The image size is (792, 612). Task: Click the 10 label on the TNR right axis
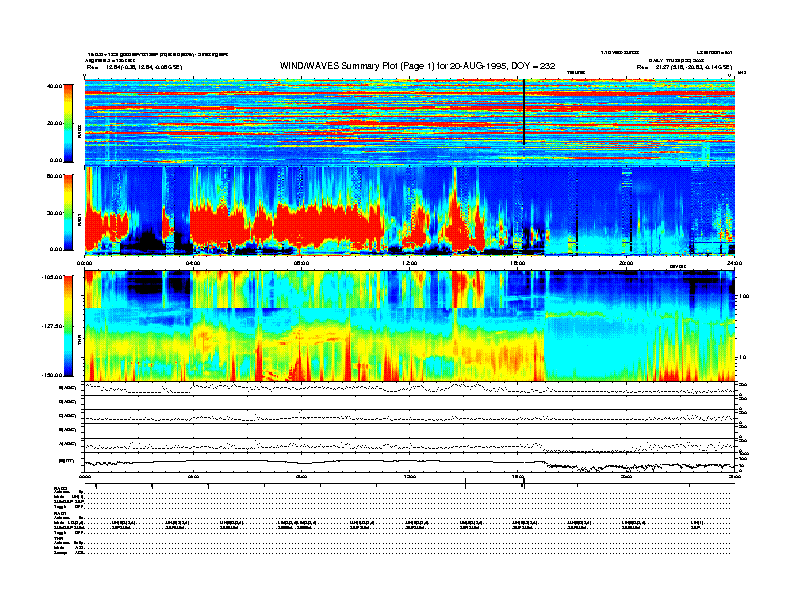742,358
